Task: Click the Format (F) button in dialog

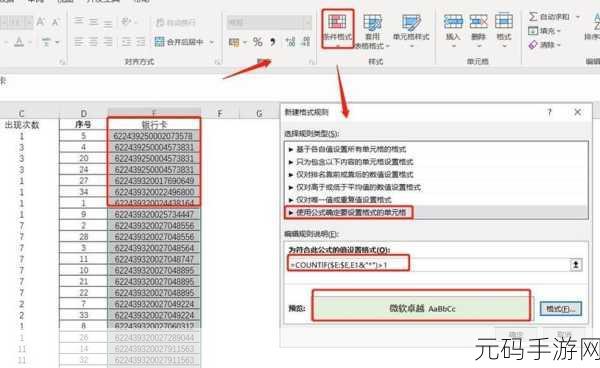Action: pyautogui.click(x=561, y=309)
